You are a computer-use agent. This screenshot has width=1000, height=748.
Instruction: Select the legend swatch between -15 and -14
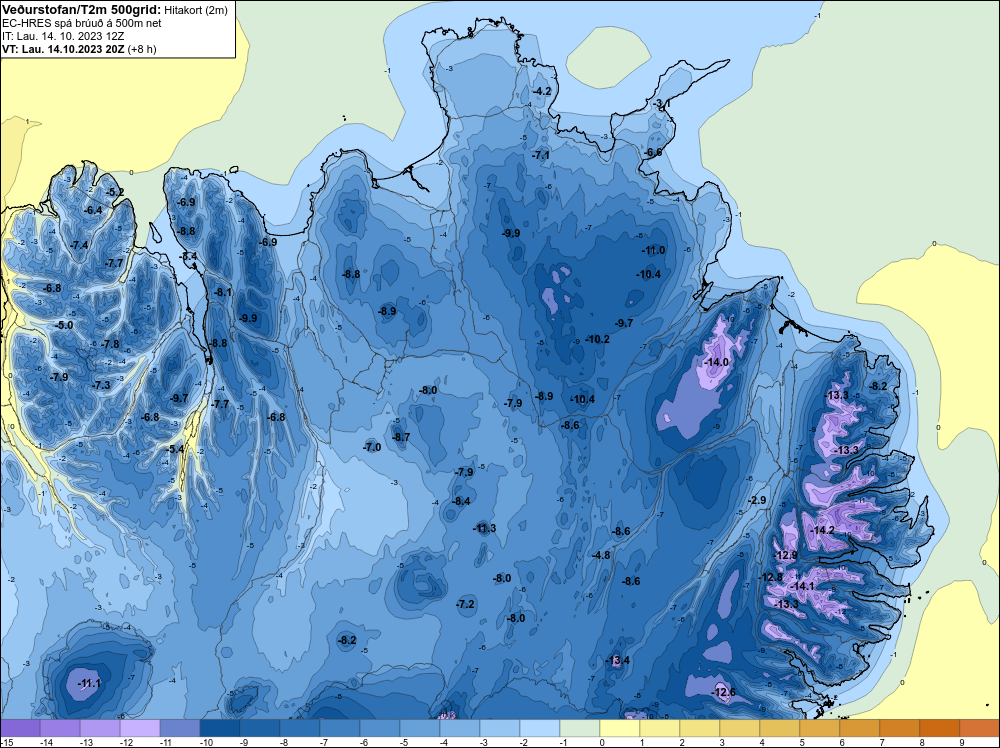20,728
